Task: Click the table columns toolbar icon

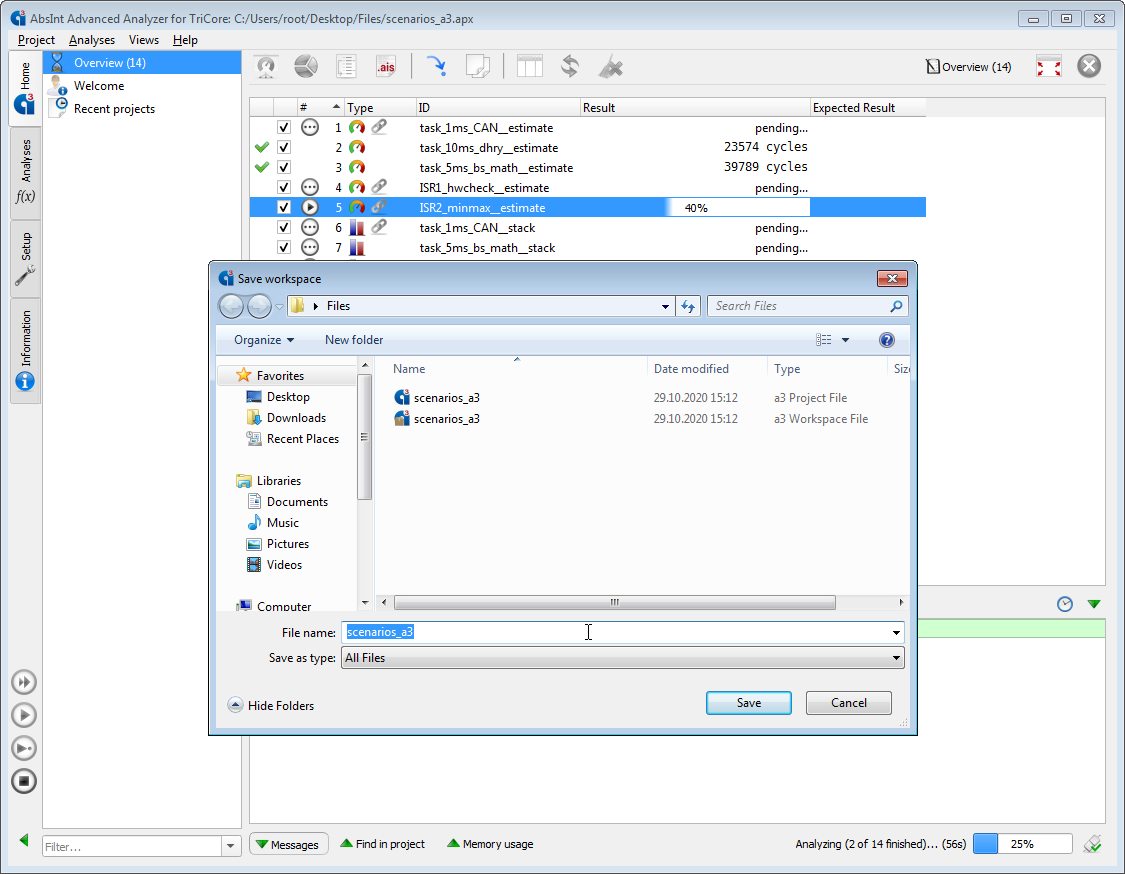Action: [x=529, y=67]
